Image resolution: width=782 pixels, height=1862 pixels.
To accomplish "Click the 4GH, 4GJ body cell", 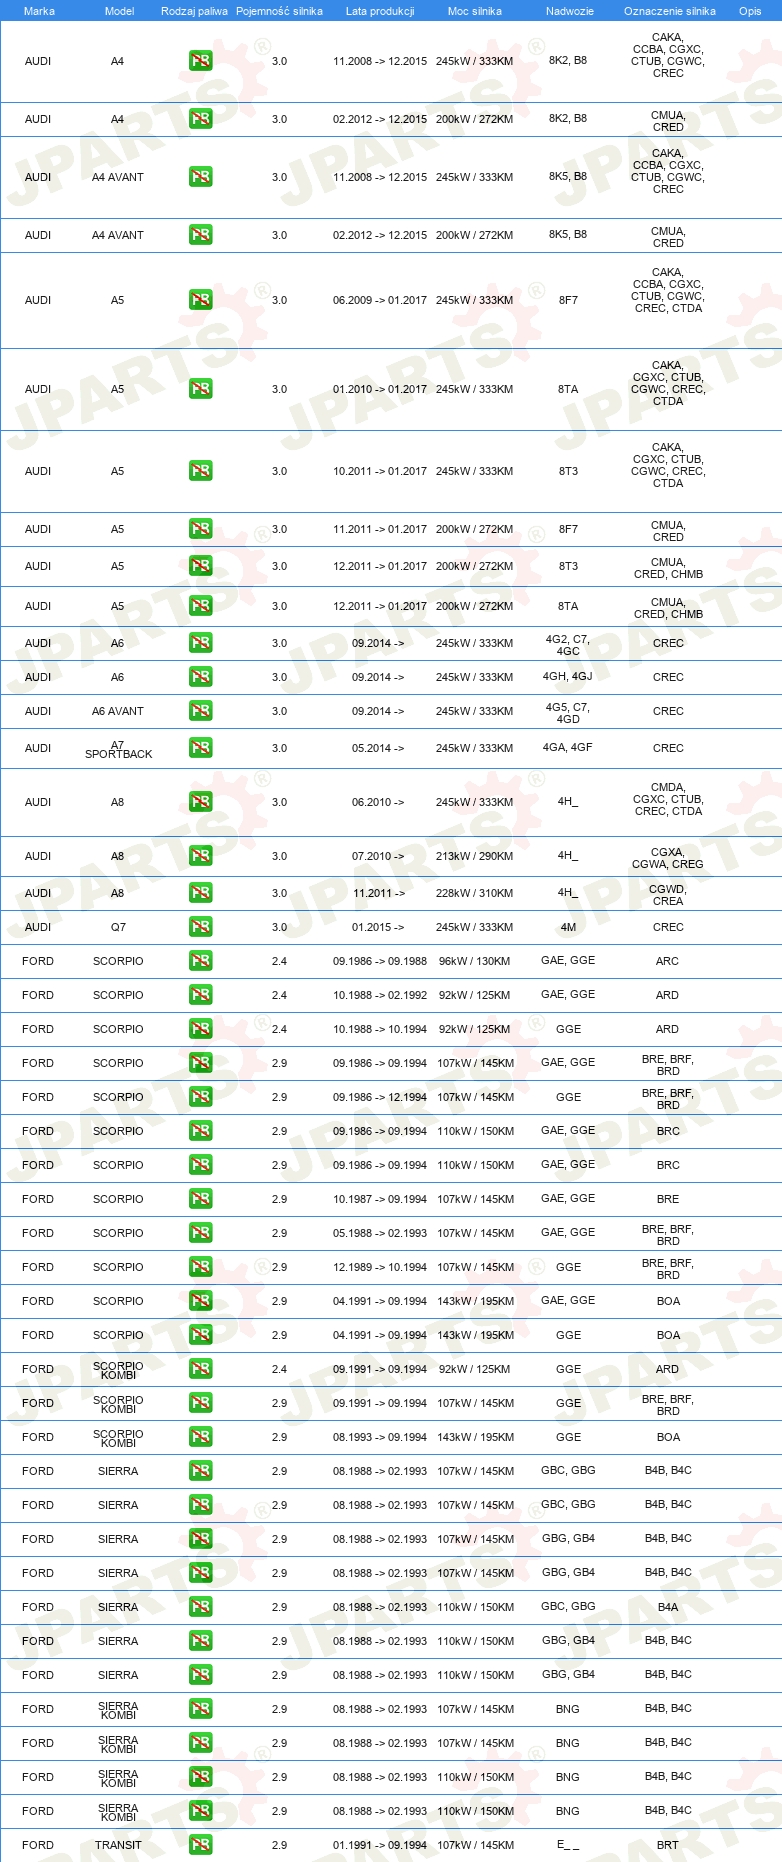I will (x=568, y=677).
